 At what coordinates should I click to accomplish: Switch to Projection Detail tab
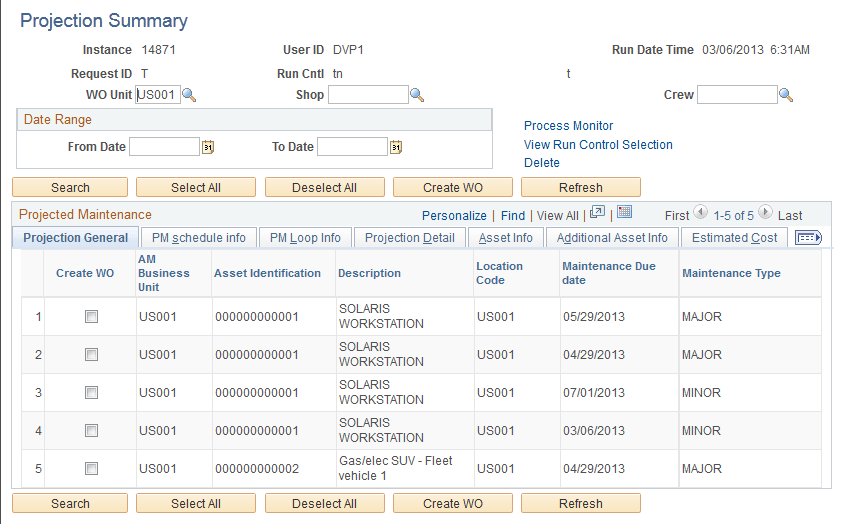(x=410, y=238)
